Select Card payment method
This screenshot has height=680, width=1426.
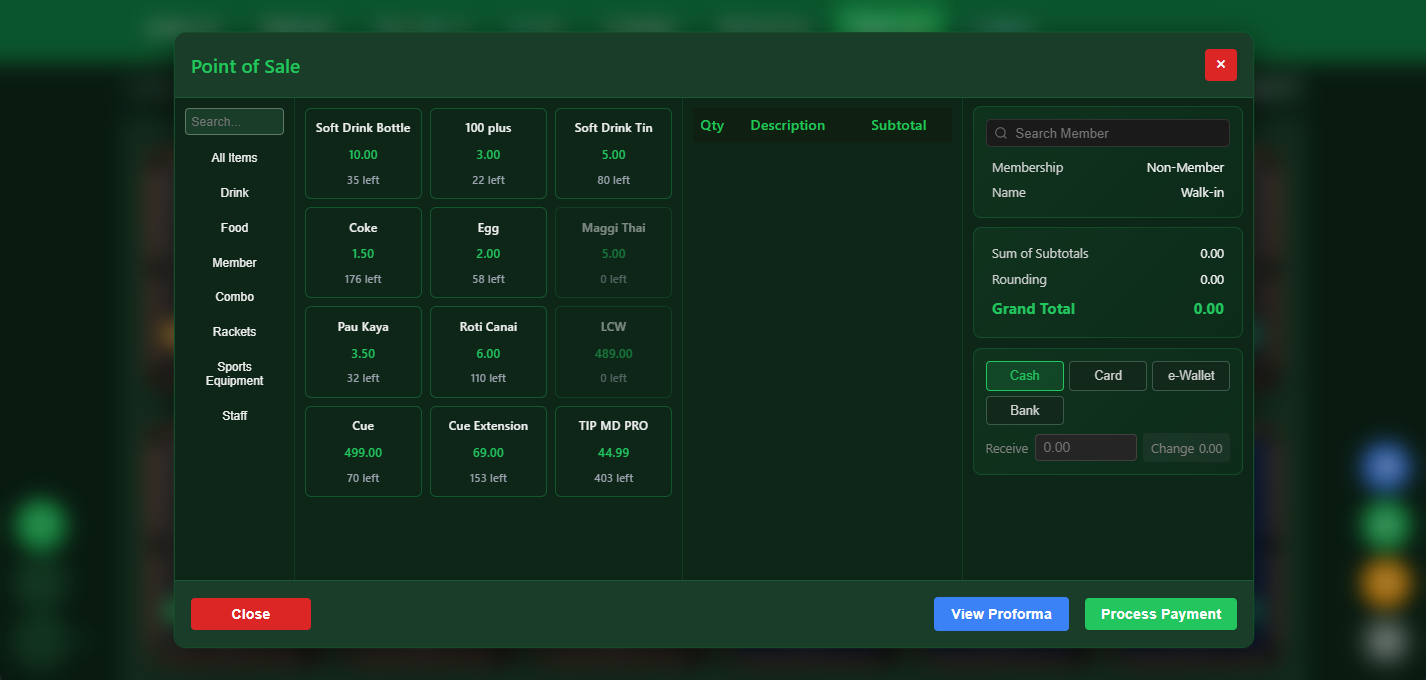point(1107,376)
